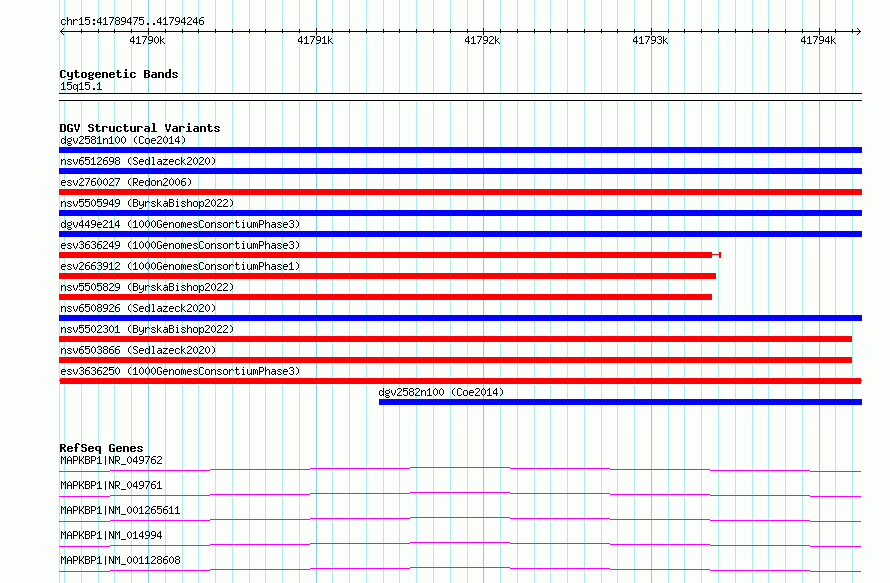Click the right arrowhead of the ruler
890x583 pixels.
[859, 31]
